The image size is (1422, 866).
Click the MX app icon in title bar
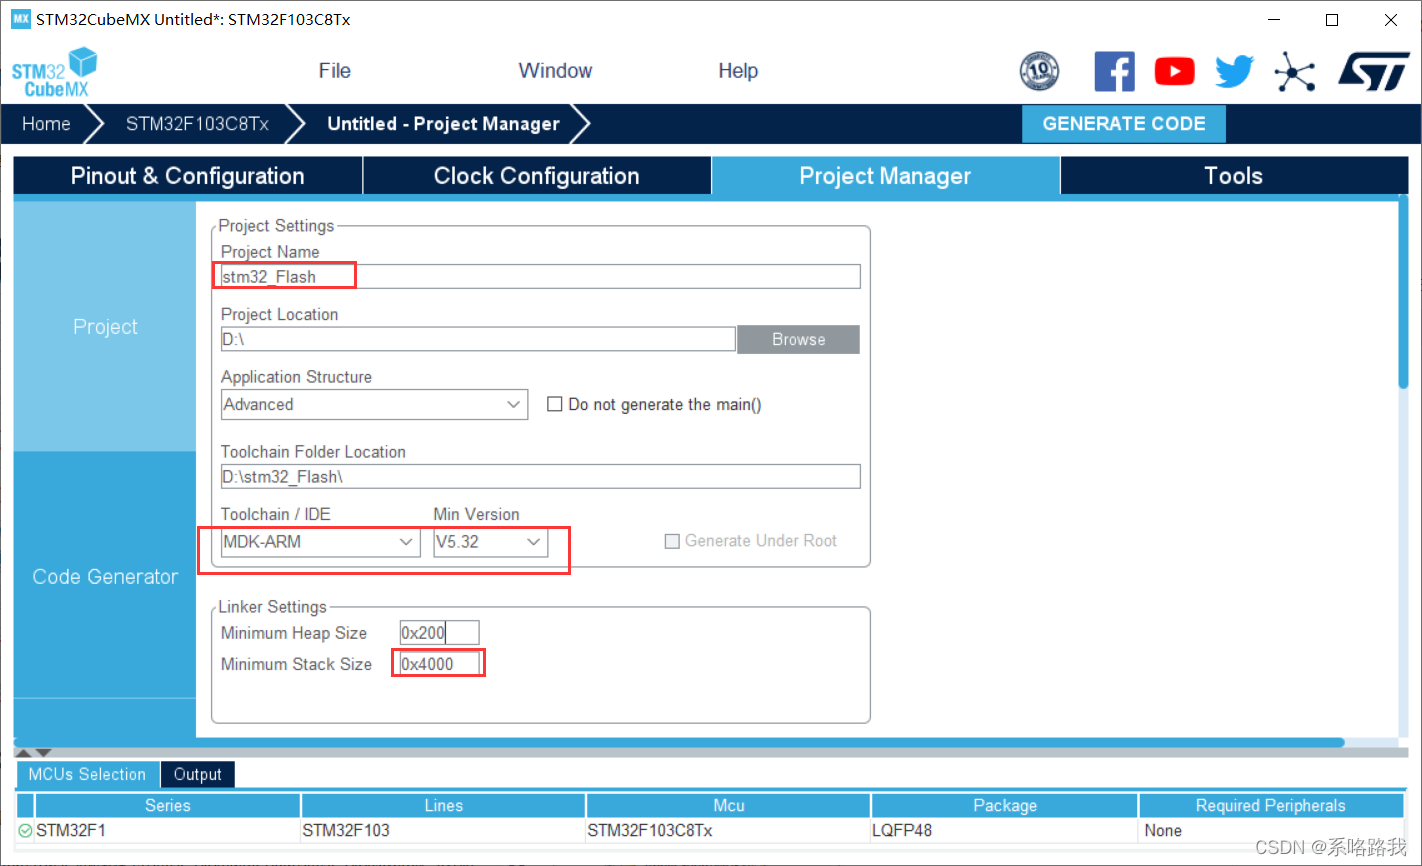pos(20,19)
